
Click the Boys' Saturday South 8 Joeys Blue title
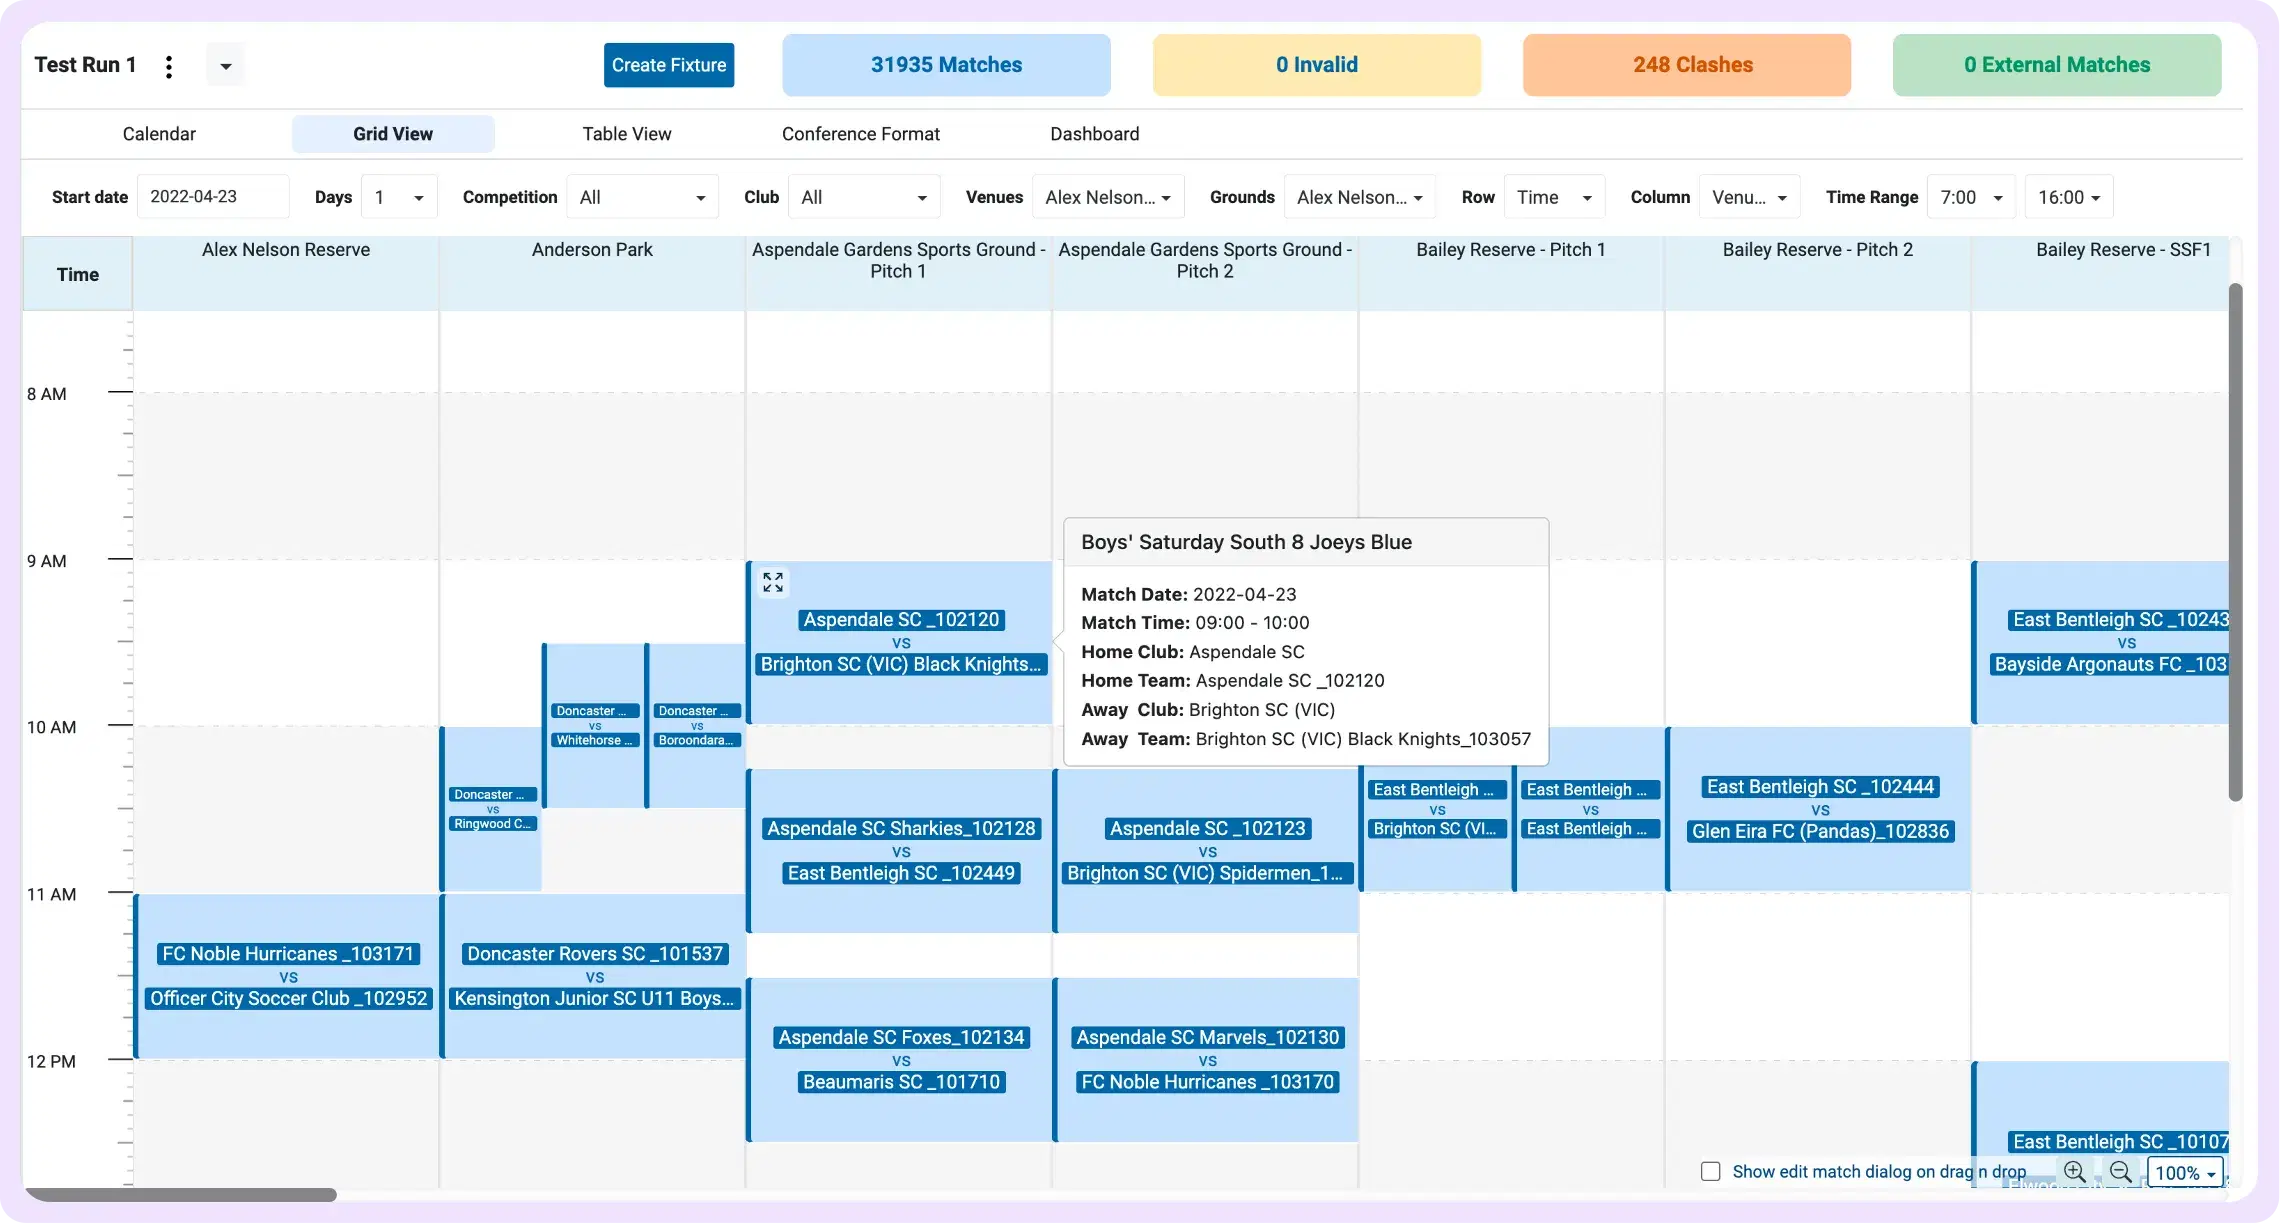(x=1246, y=542)
